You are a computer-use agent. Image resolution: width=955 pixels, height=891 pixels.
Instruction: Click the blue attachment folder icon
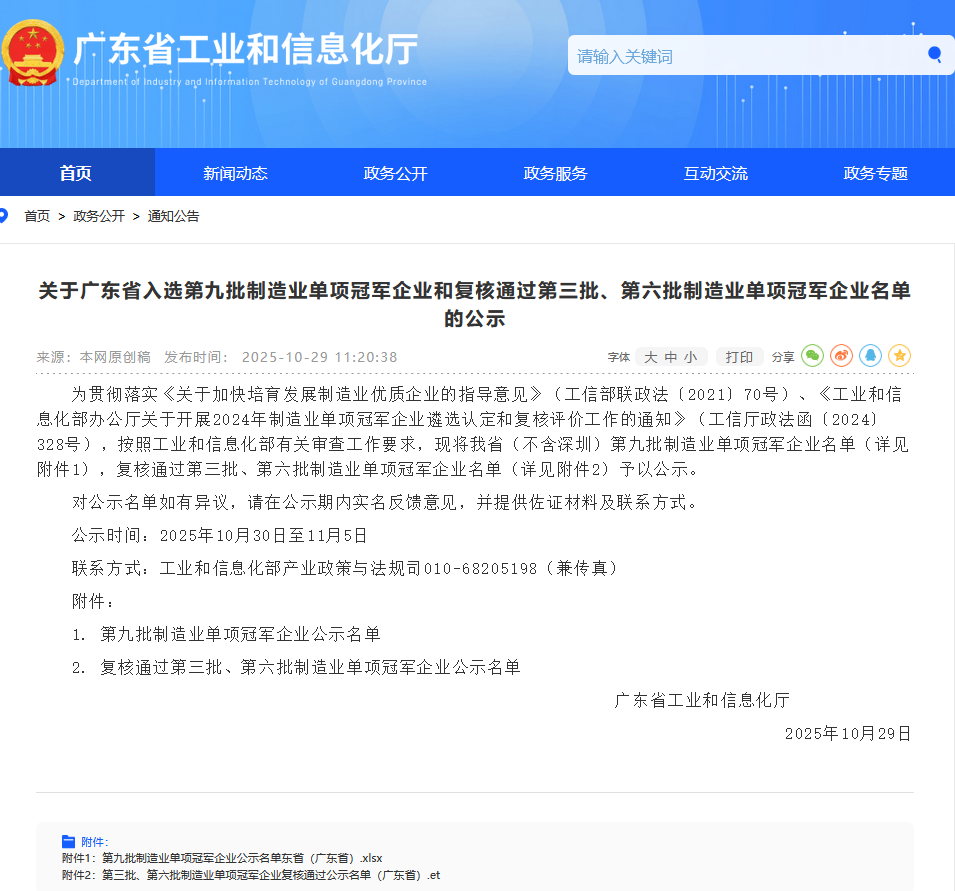click(x=68, y=841)
